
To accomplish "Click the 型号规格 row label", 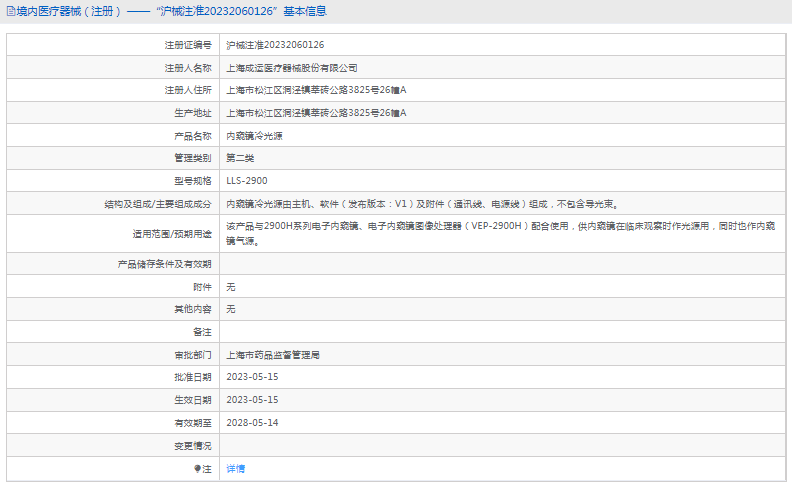I will pos(193,181).
